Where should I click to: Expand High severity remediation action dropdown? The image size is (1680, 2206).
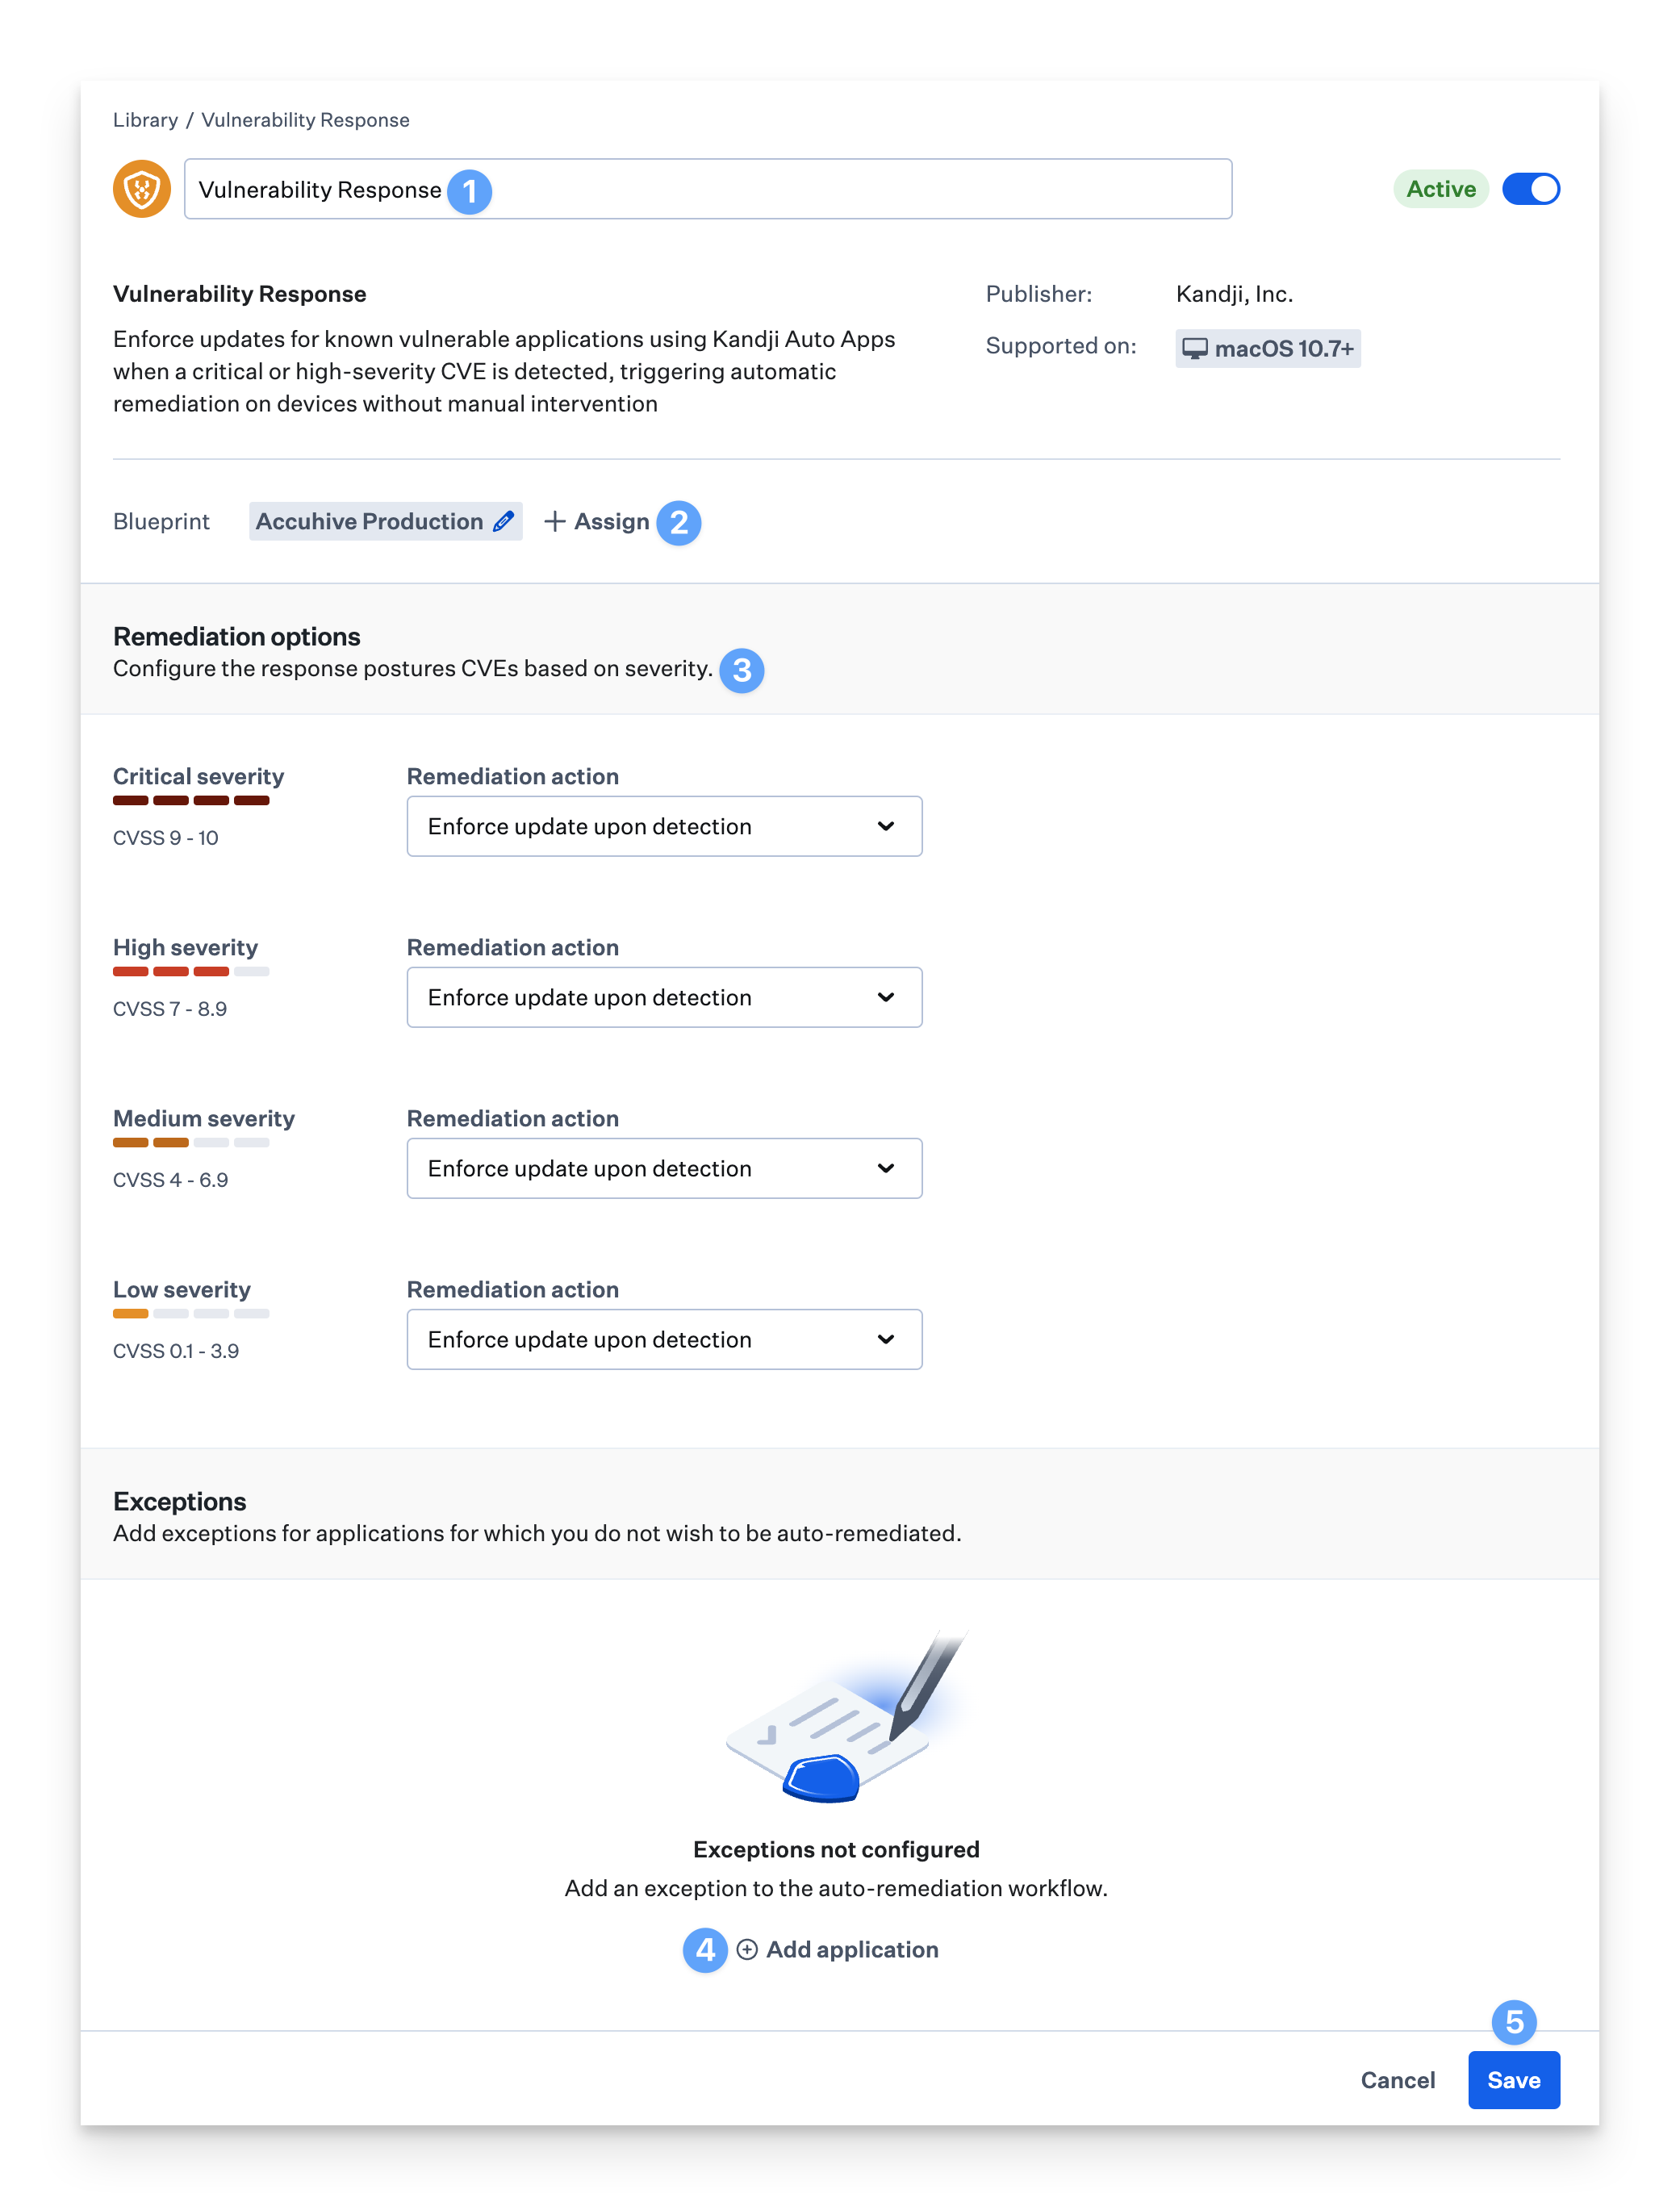point(664,997)
